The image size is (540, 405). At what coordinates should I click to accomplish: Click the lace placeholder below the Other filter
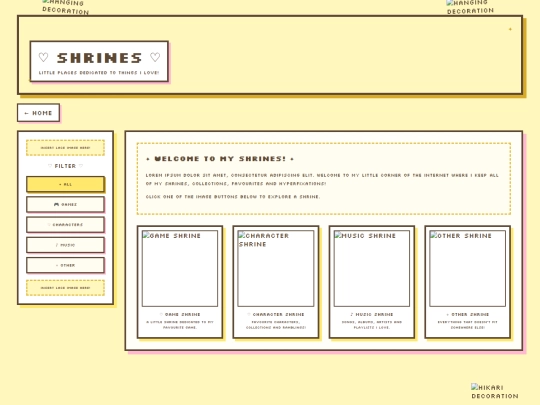tap(65, 288)
